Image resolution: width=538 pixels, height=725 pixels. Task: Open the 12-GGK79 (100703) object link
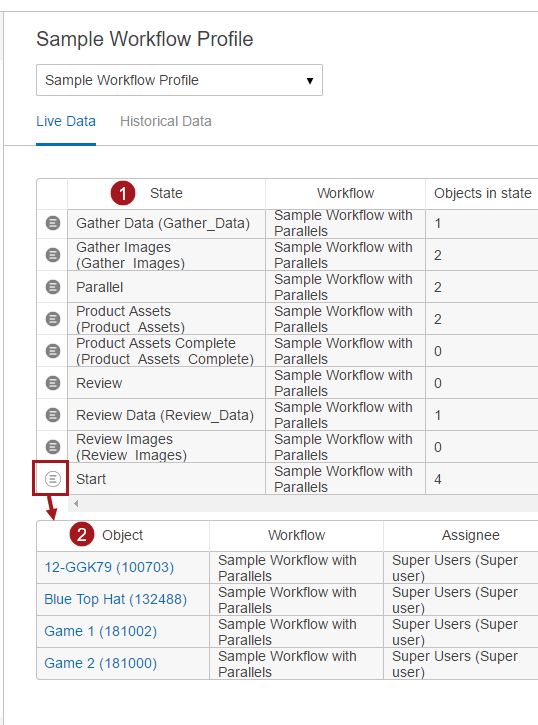(x=109, y=567)
